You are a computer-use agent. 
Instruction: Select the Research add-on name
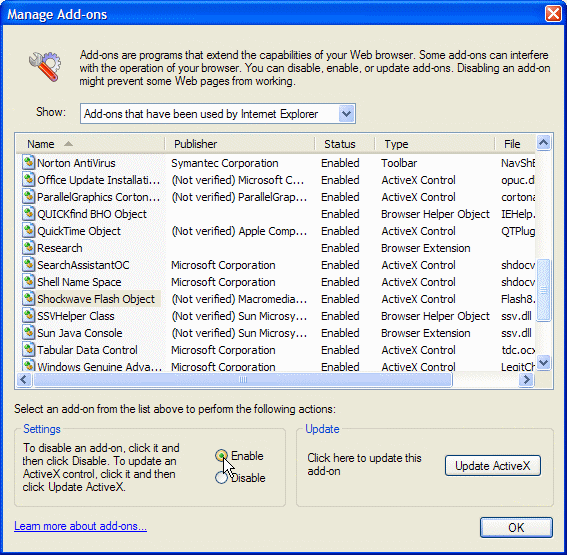(x=60, y=248)
